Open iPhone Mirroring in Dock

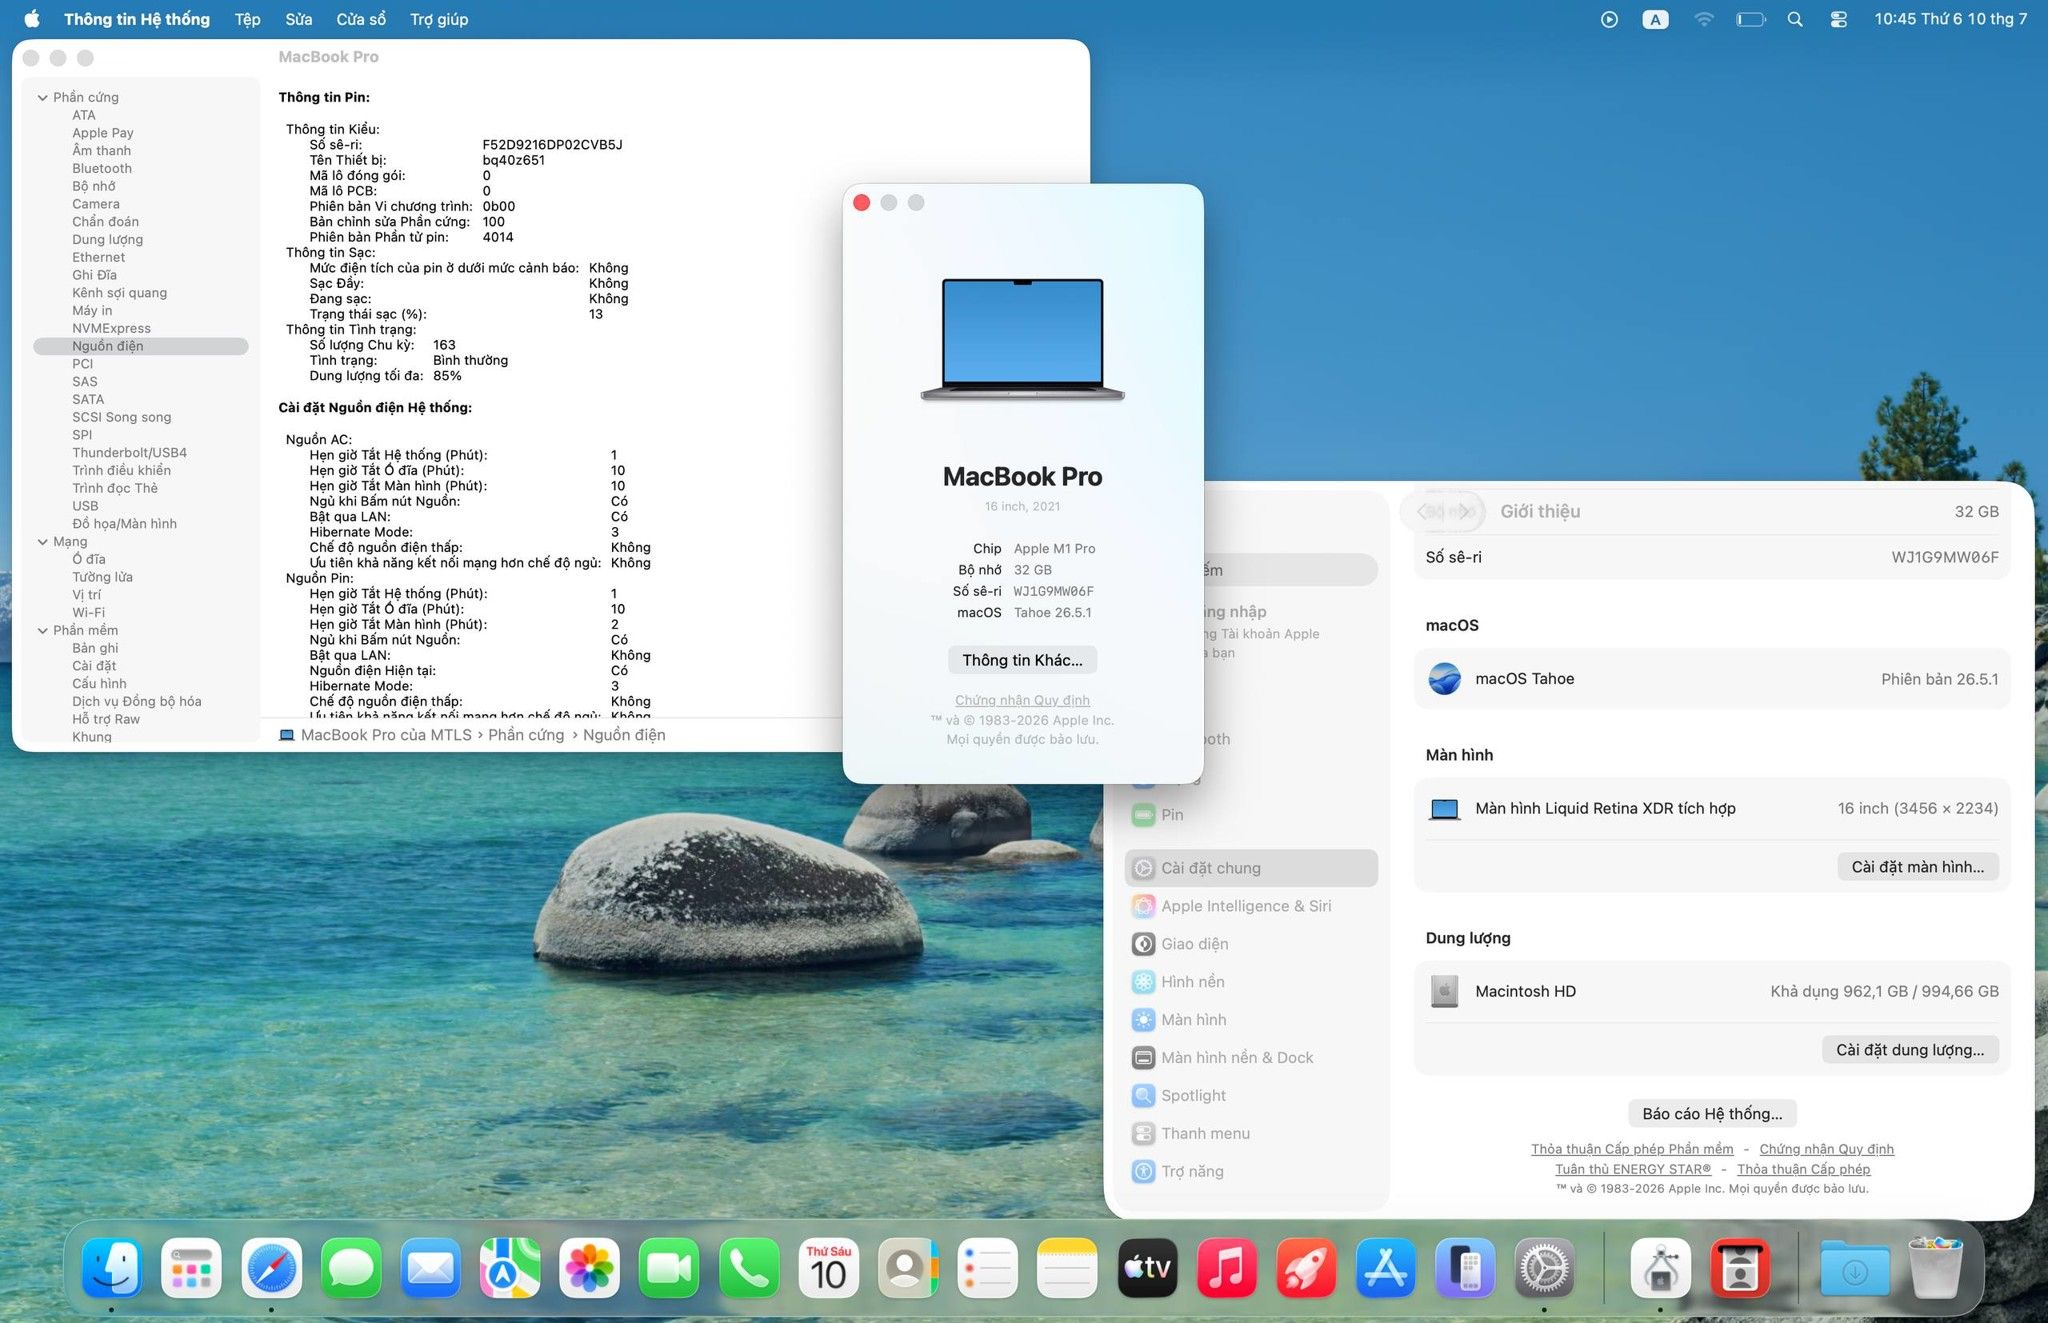(x=1465, y=1268)
